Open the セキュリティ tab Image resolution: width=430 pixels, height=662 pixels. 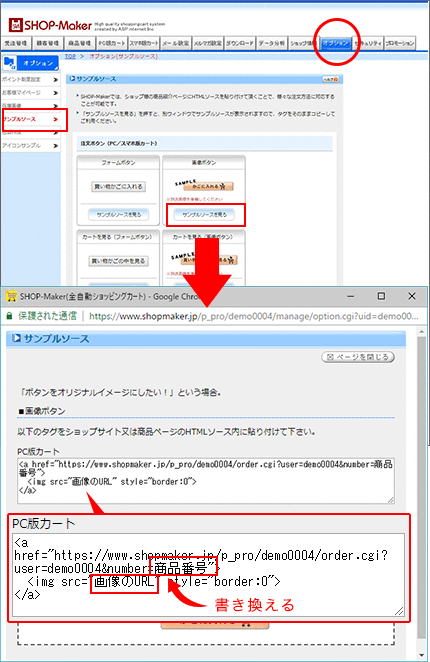point(368,43)
